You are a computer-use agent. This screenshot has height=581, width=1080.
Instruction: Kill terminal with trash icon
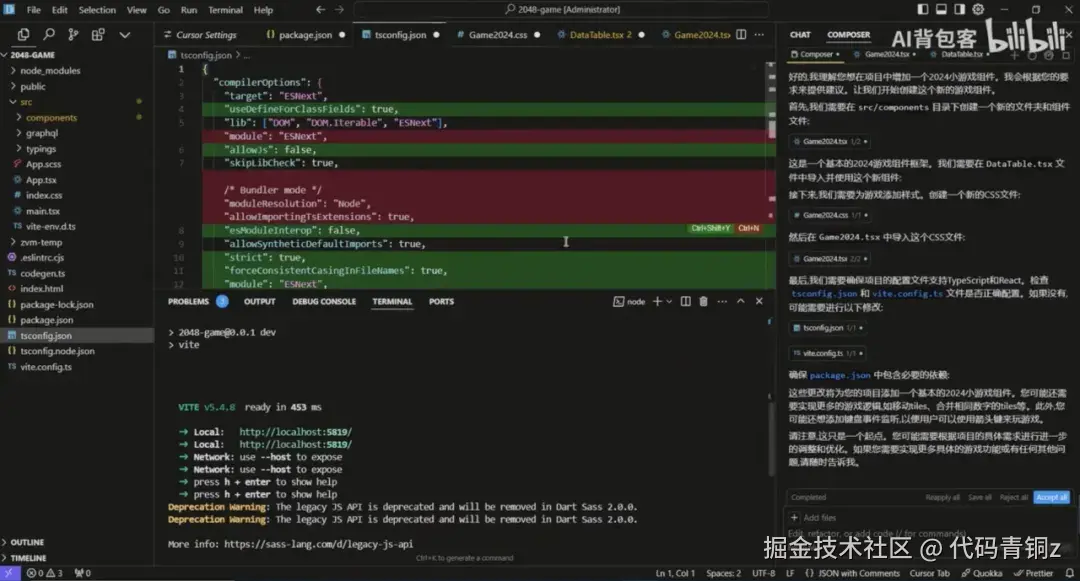point(703,302)
